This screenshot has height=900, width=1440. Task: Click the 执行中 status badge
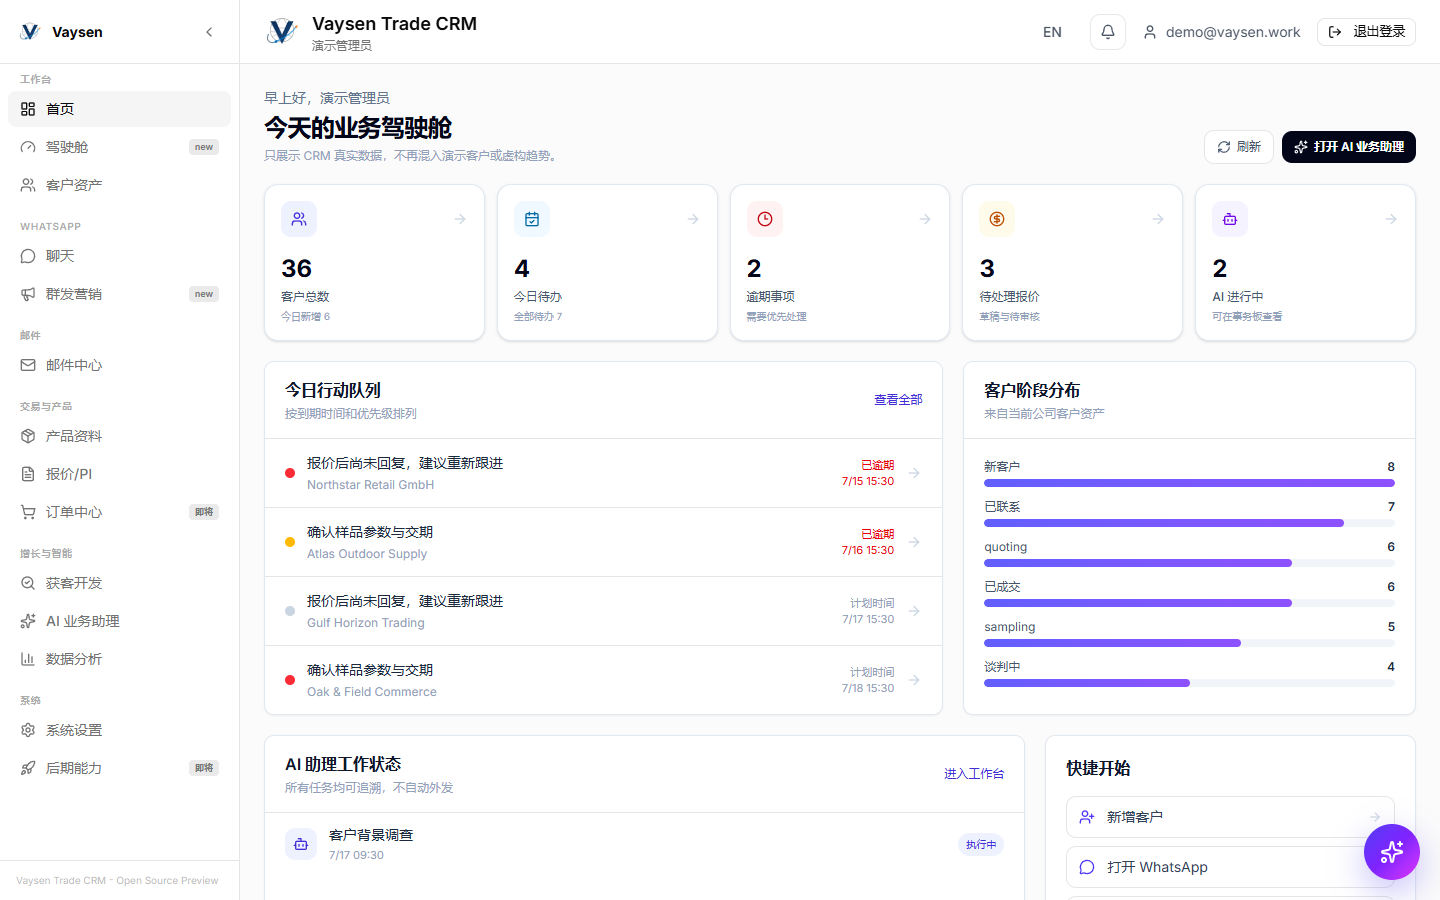tap(981, 845)
